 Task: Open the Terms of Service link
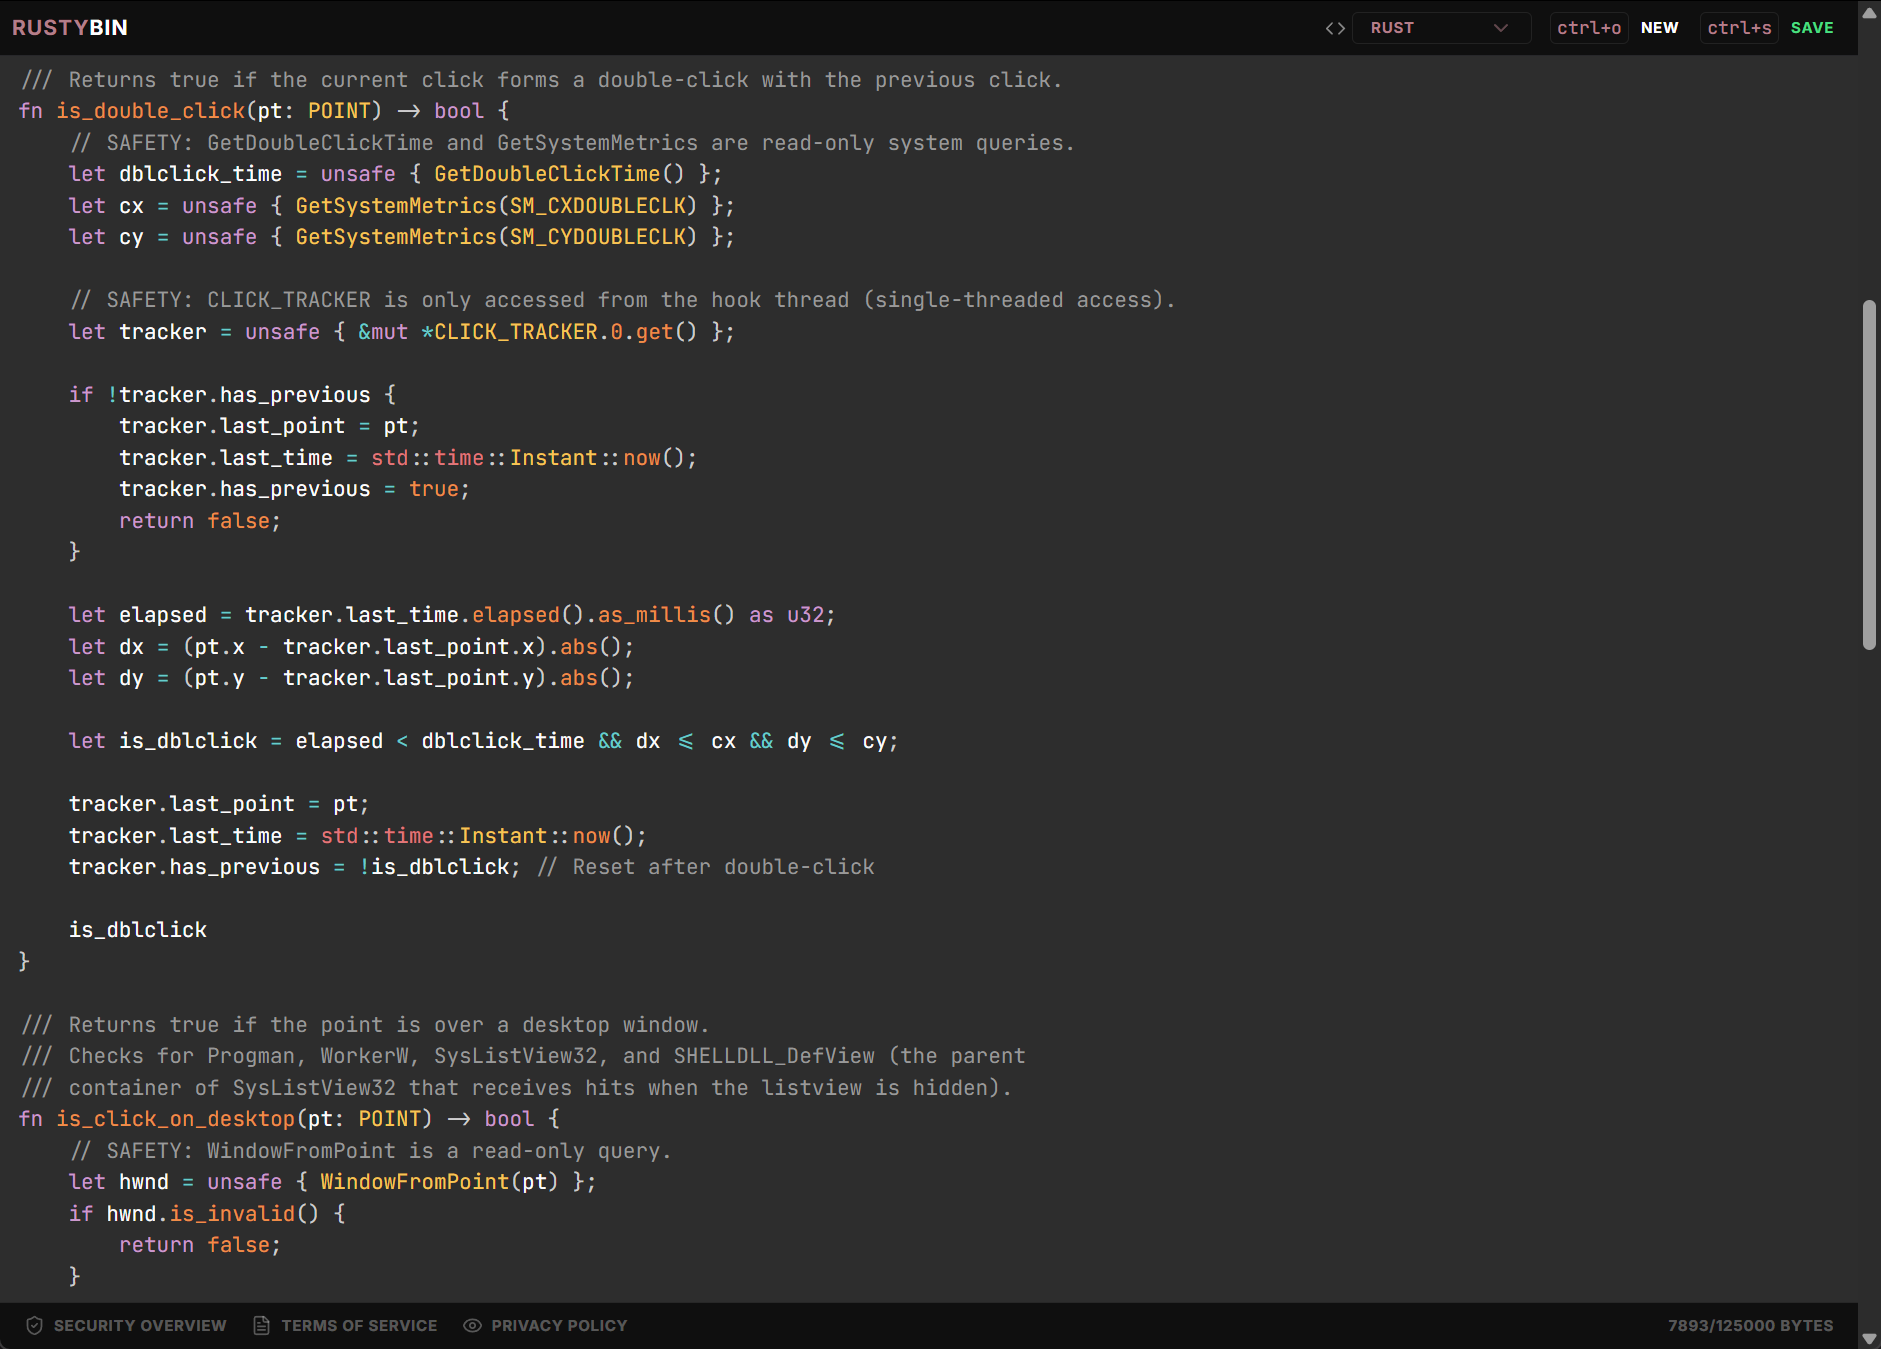(359, 1325)
